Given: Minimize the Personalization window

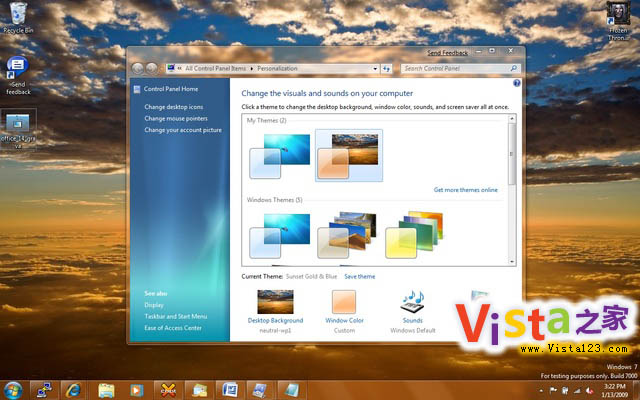Looking at the screenshot, I should click(478, 51).
